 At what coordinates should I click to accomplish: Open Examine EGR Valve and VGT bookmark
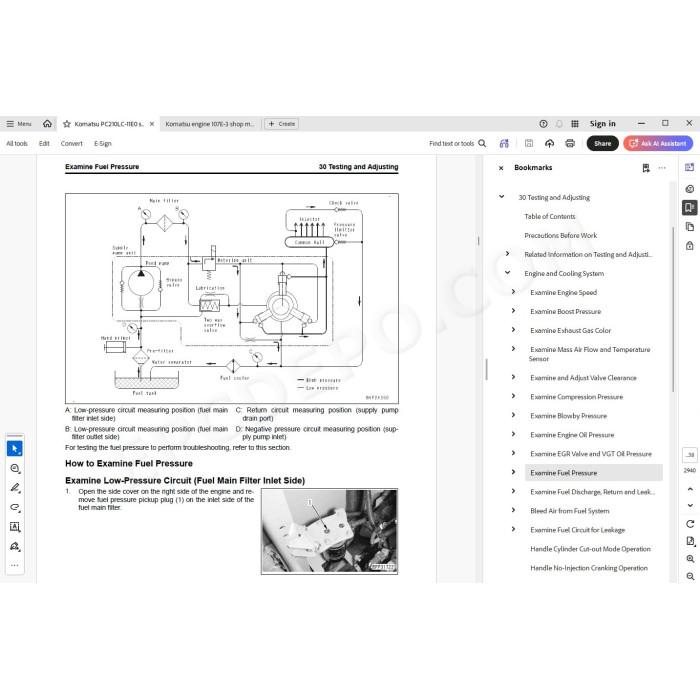coord(591,454)
